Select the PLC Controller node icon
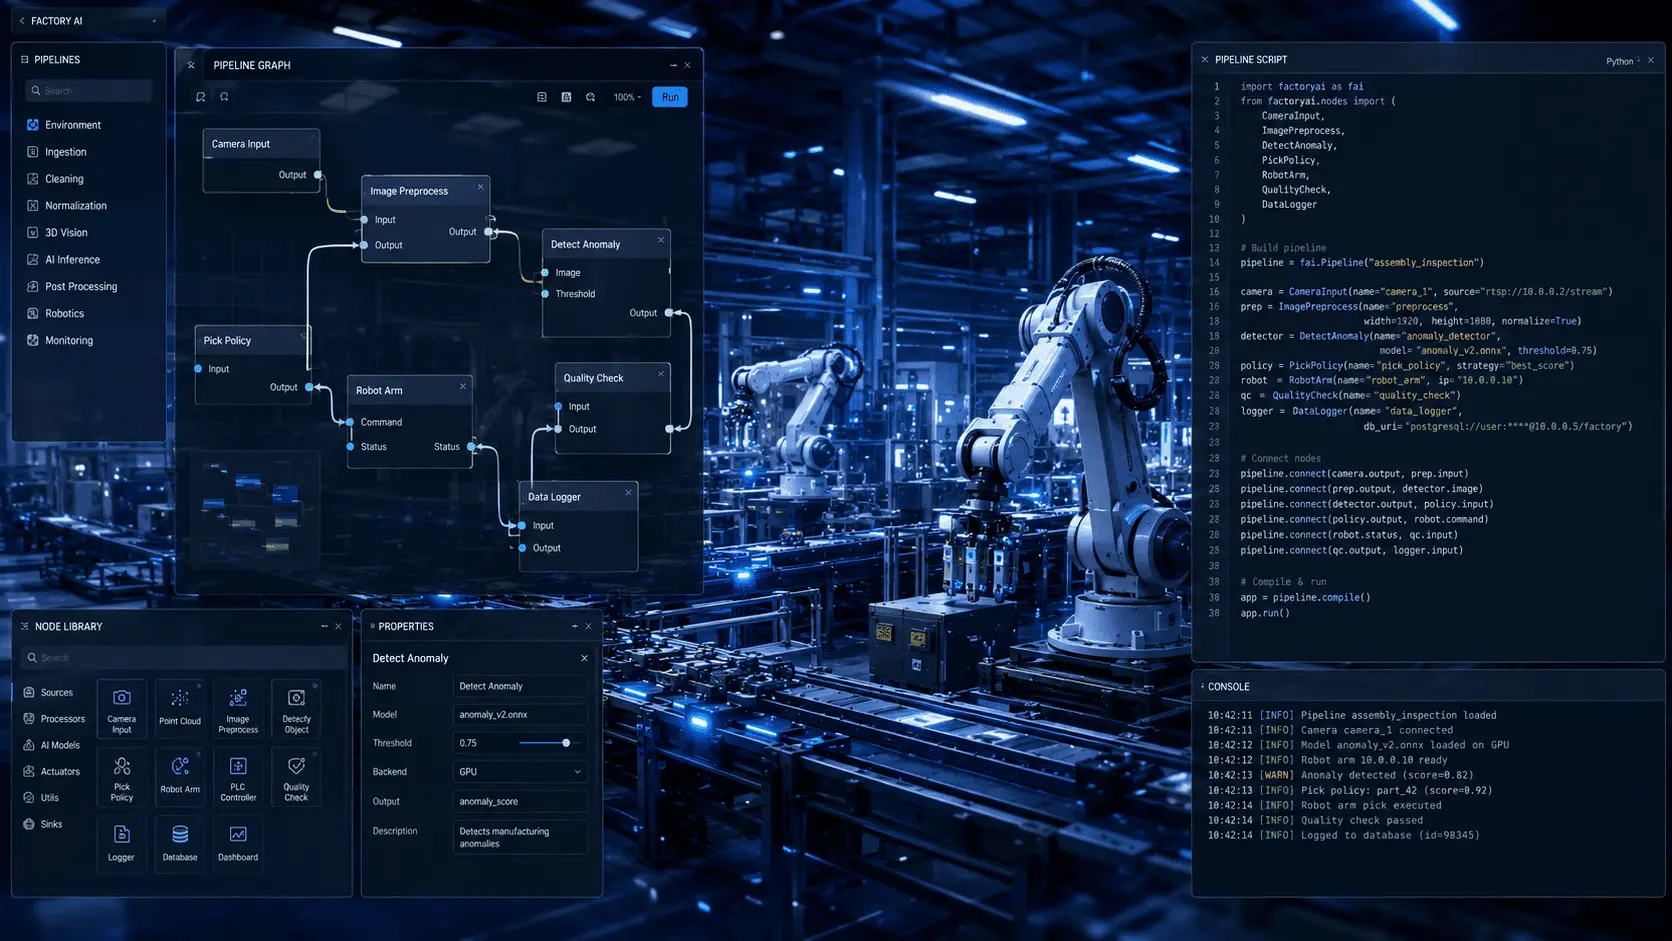1672x941 pixels. pos(238,777)
